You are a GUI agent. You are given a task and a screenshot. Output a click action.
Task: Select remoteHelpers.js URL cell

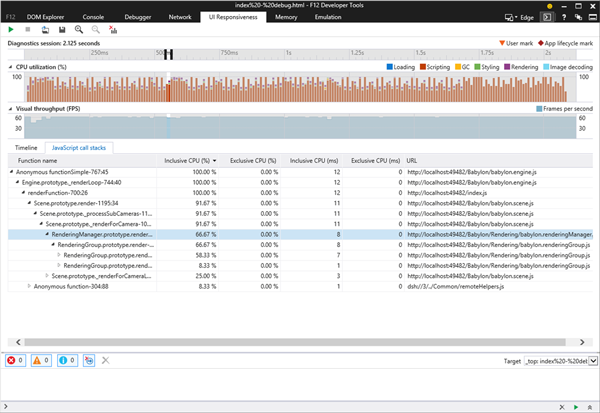455,286
